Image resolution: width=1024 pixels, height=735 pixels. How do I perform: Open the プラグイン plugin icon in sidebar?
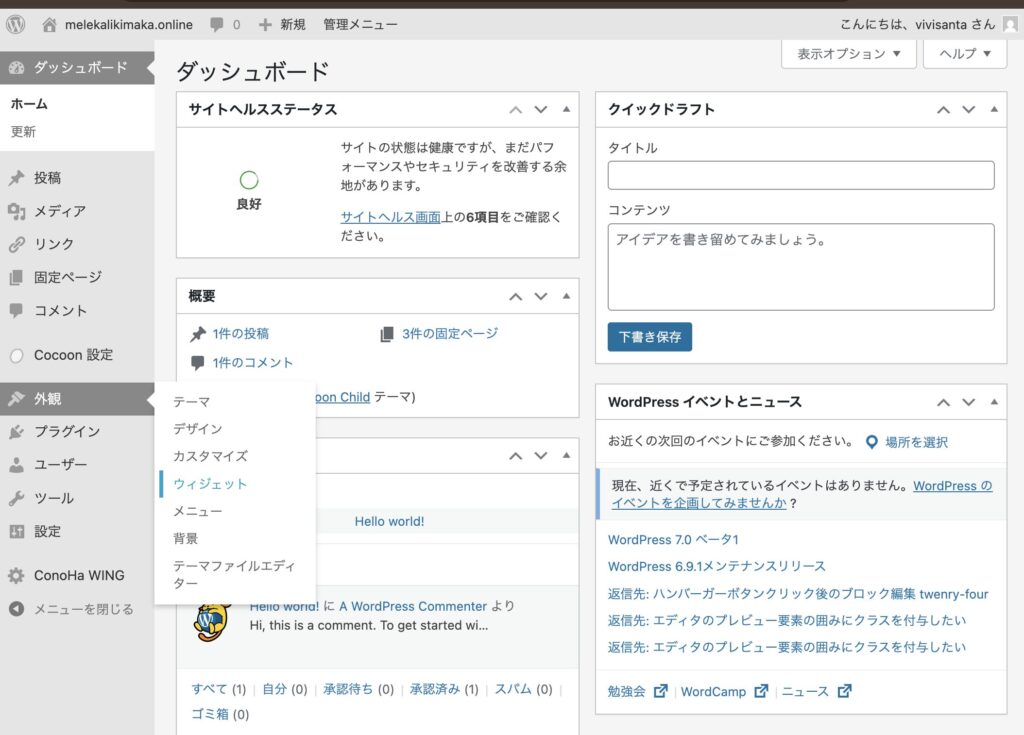click(16, 432)
